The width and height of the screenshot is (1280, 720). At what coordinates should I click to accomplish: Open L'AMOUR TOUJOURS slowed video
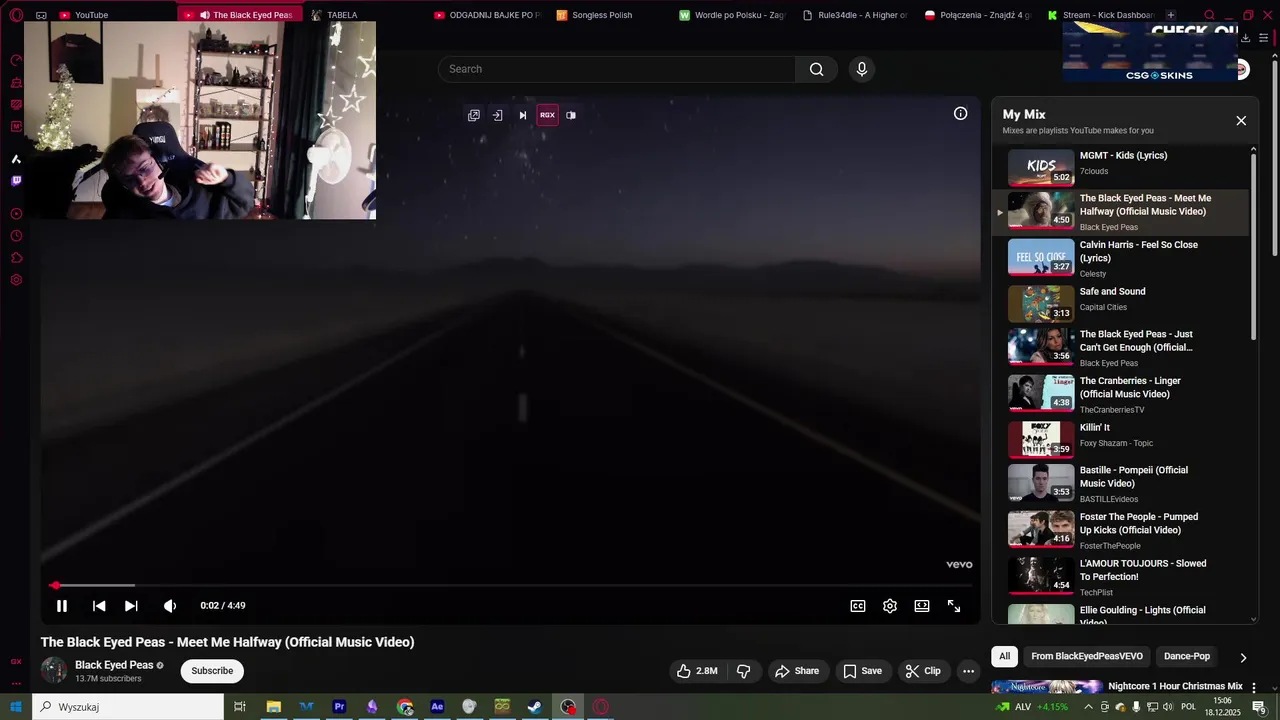(x=1120, y=575)
